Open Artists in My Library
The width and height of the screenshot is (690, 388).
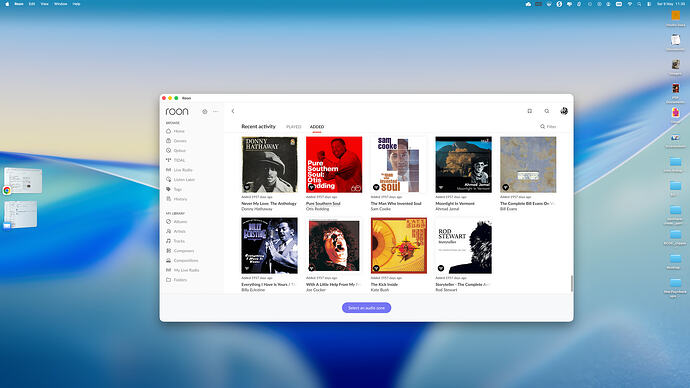pyautogui.click(x=176, y=231)
